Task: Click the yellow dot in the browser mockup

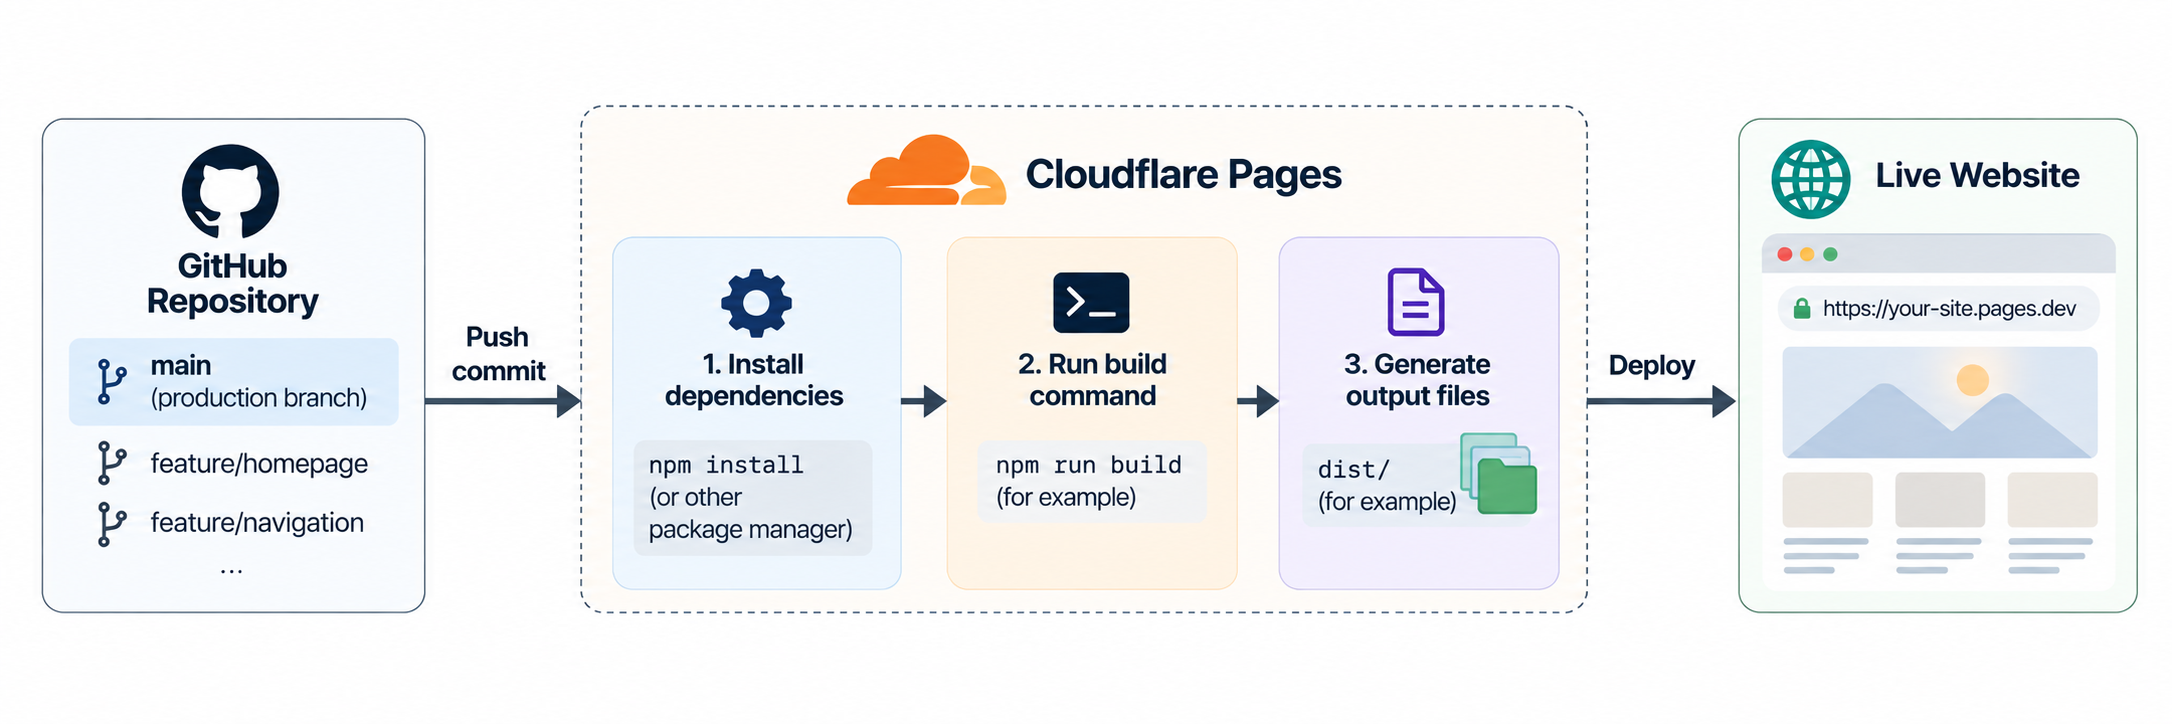Action: [1807, 254]
